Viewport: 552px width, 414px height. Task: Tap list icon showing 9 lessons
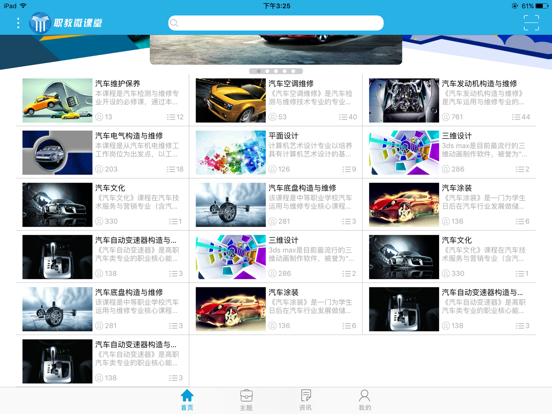pyautogui.click(x=346, y=169)
